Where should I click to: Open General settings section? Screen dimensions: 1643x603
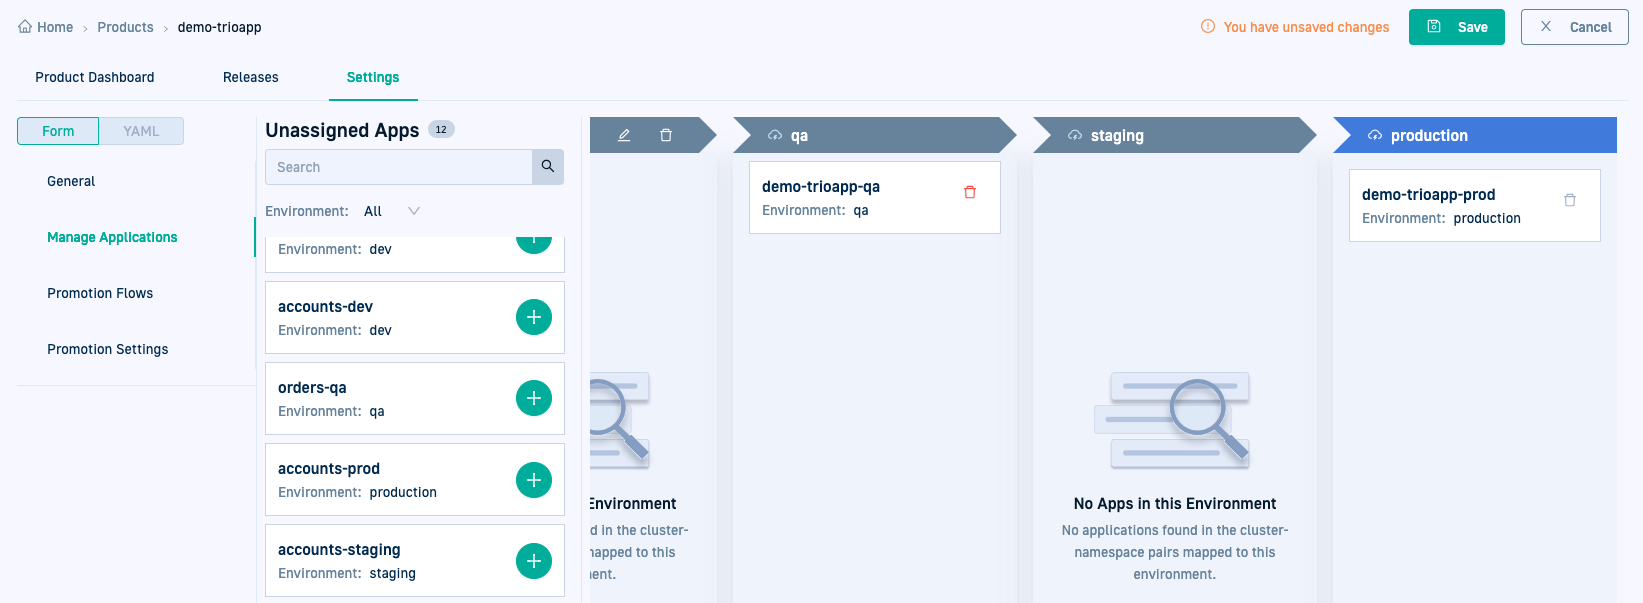click(x=71, y=181)
